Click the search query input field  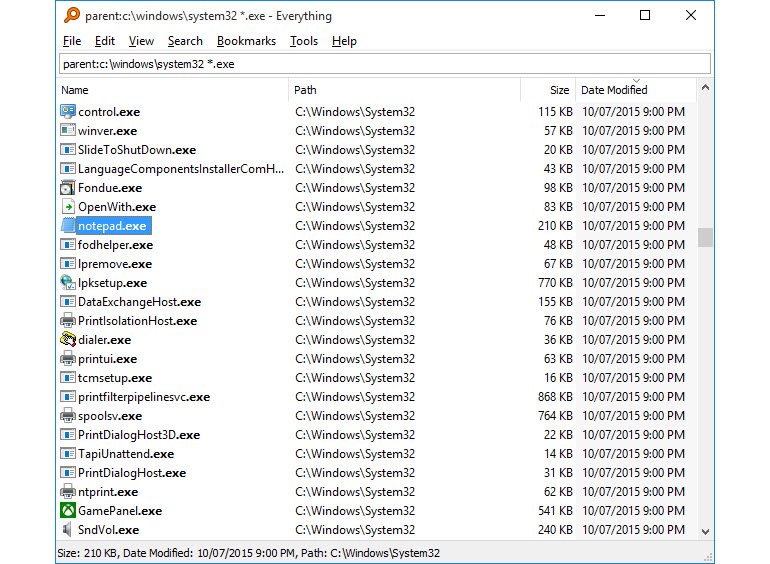(384, 64)
